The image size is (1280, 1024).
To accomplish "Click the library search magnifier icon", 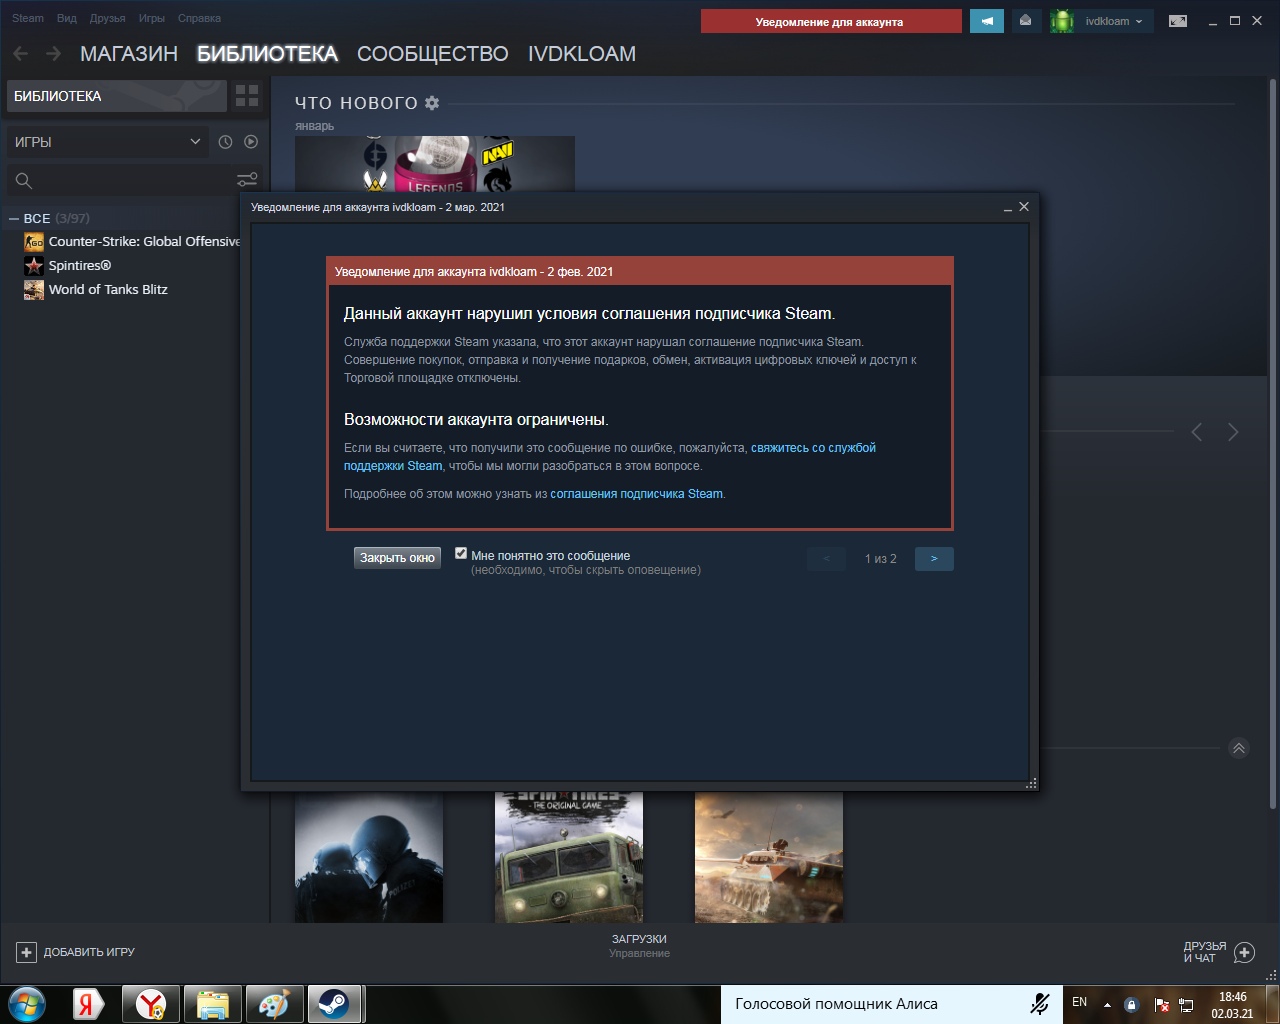I will tap(24, 180).
